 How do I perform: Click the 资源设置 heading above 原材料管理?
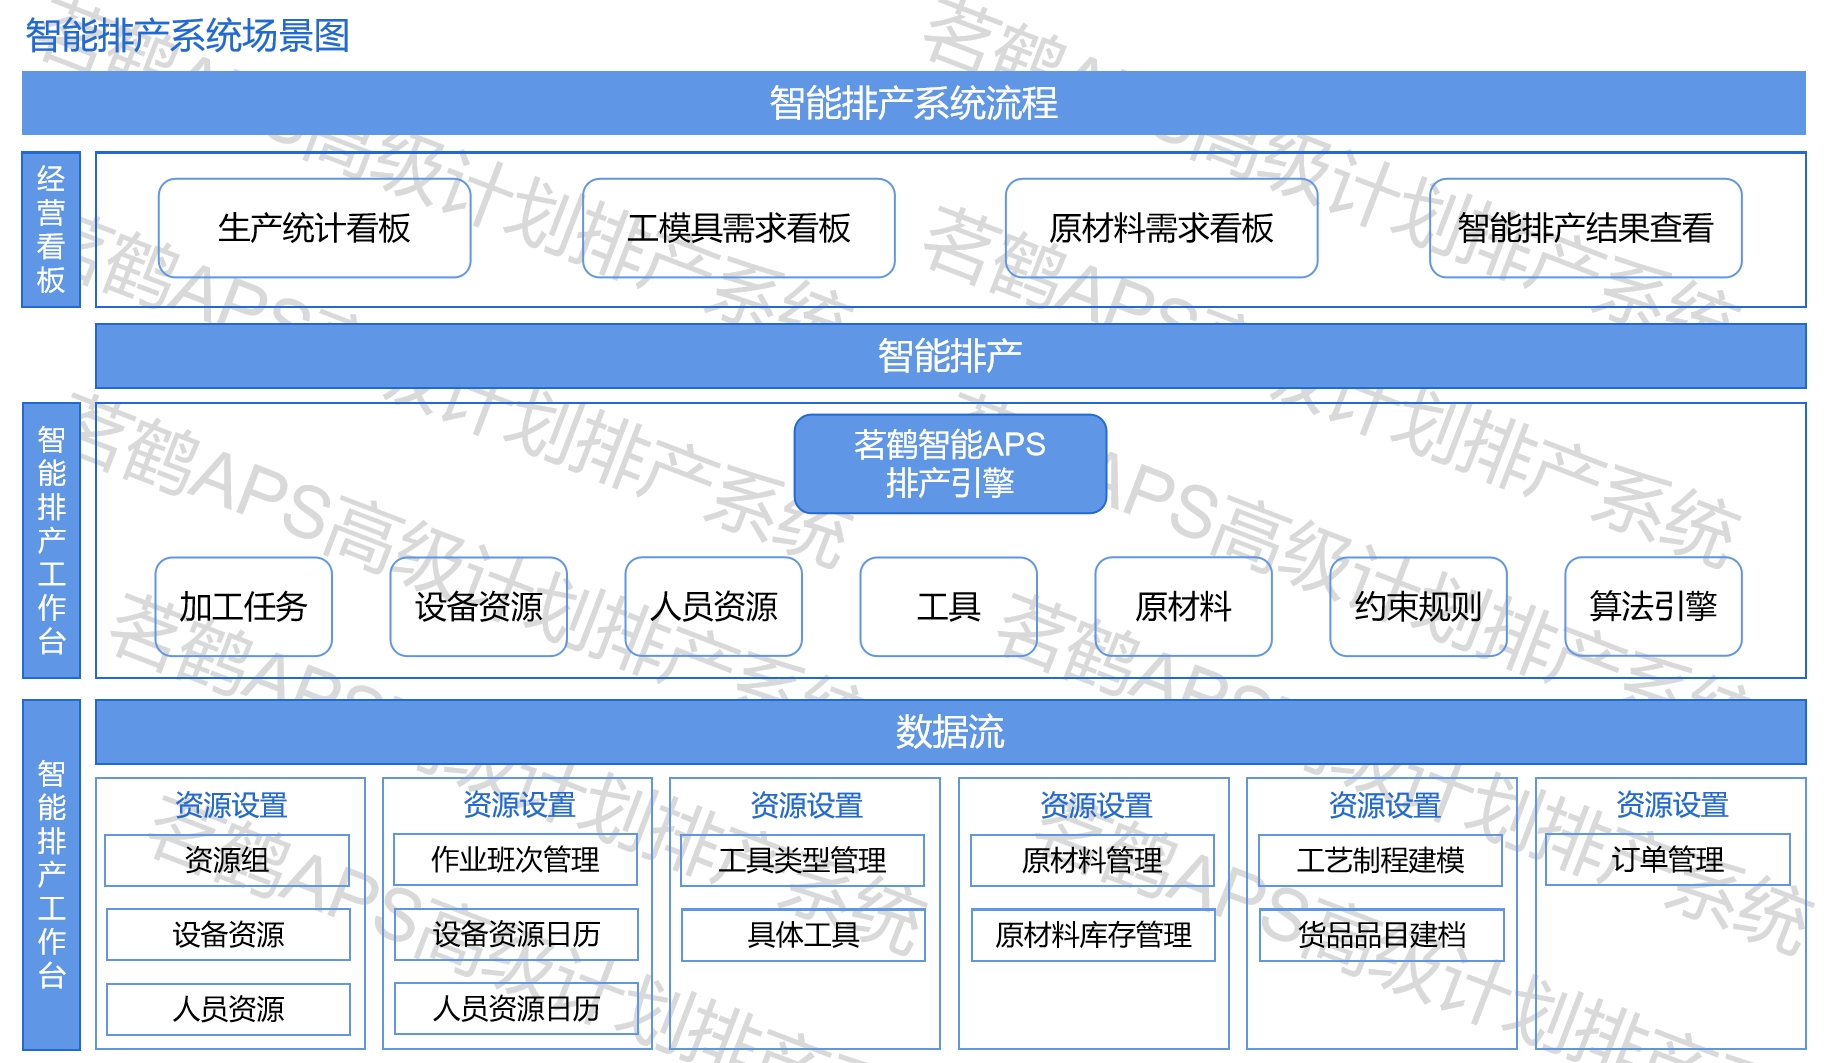1096,805
